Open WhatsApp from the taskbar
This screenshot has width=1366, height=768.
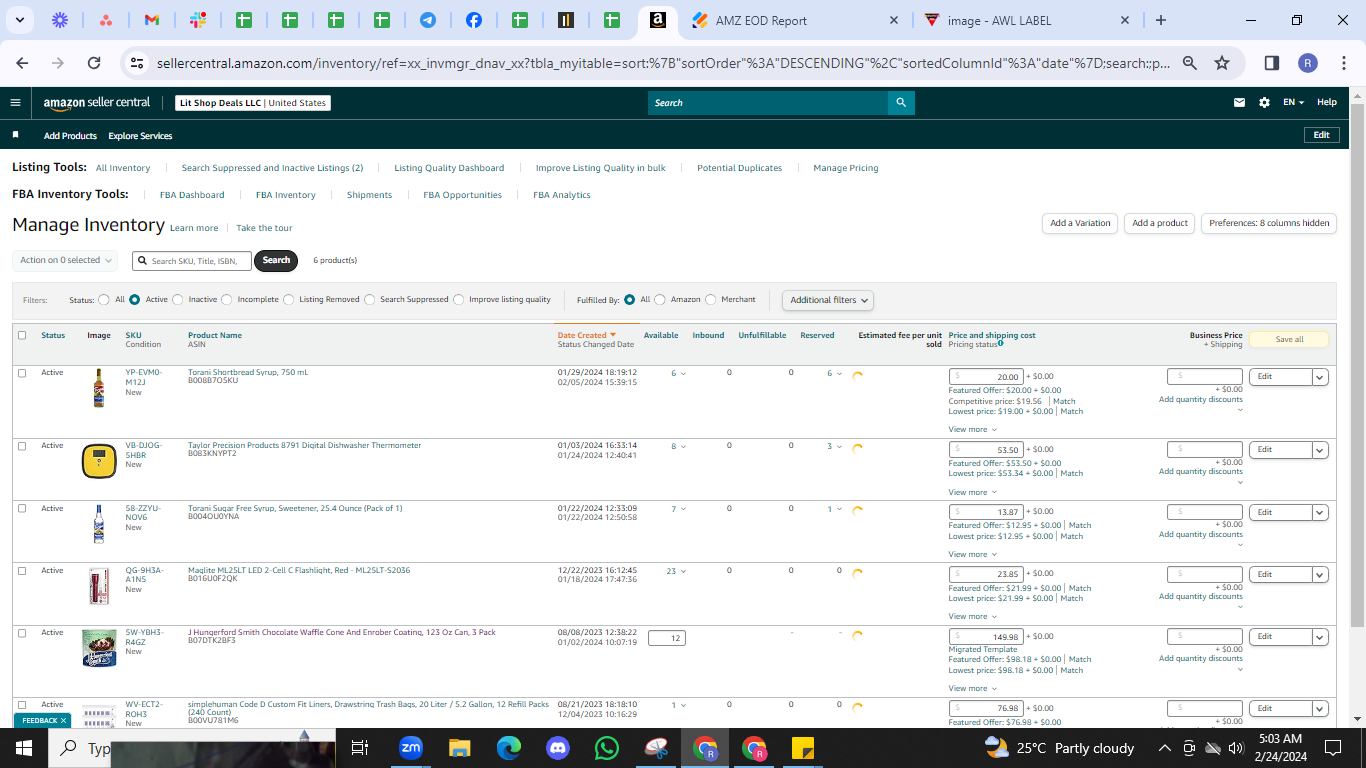(x=607, y=747)
